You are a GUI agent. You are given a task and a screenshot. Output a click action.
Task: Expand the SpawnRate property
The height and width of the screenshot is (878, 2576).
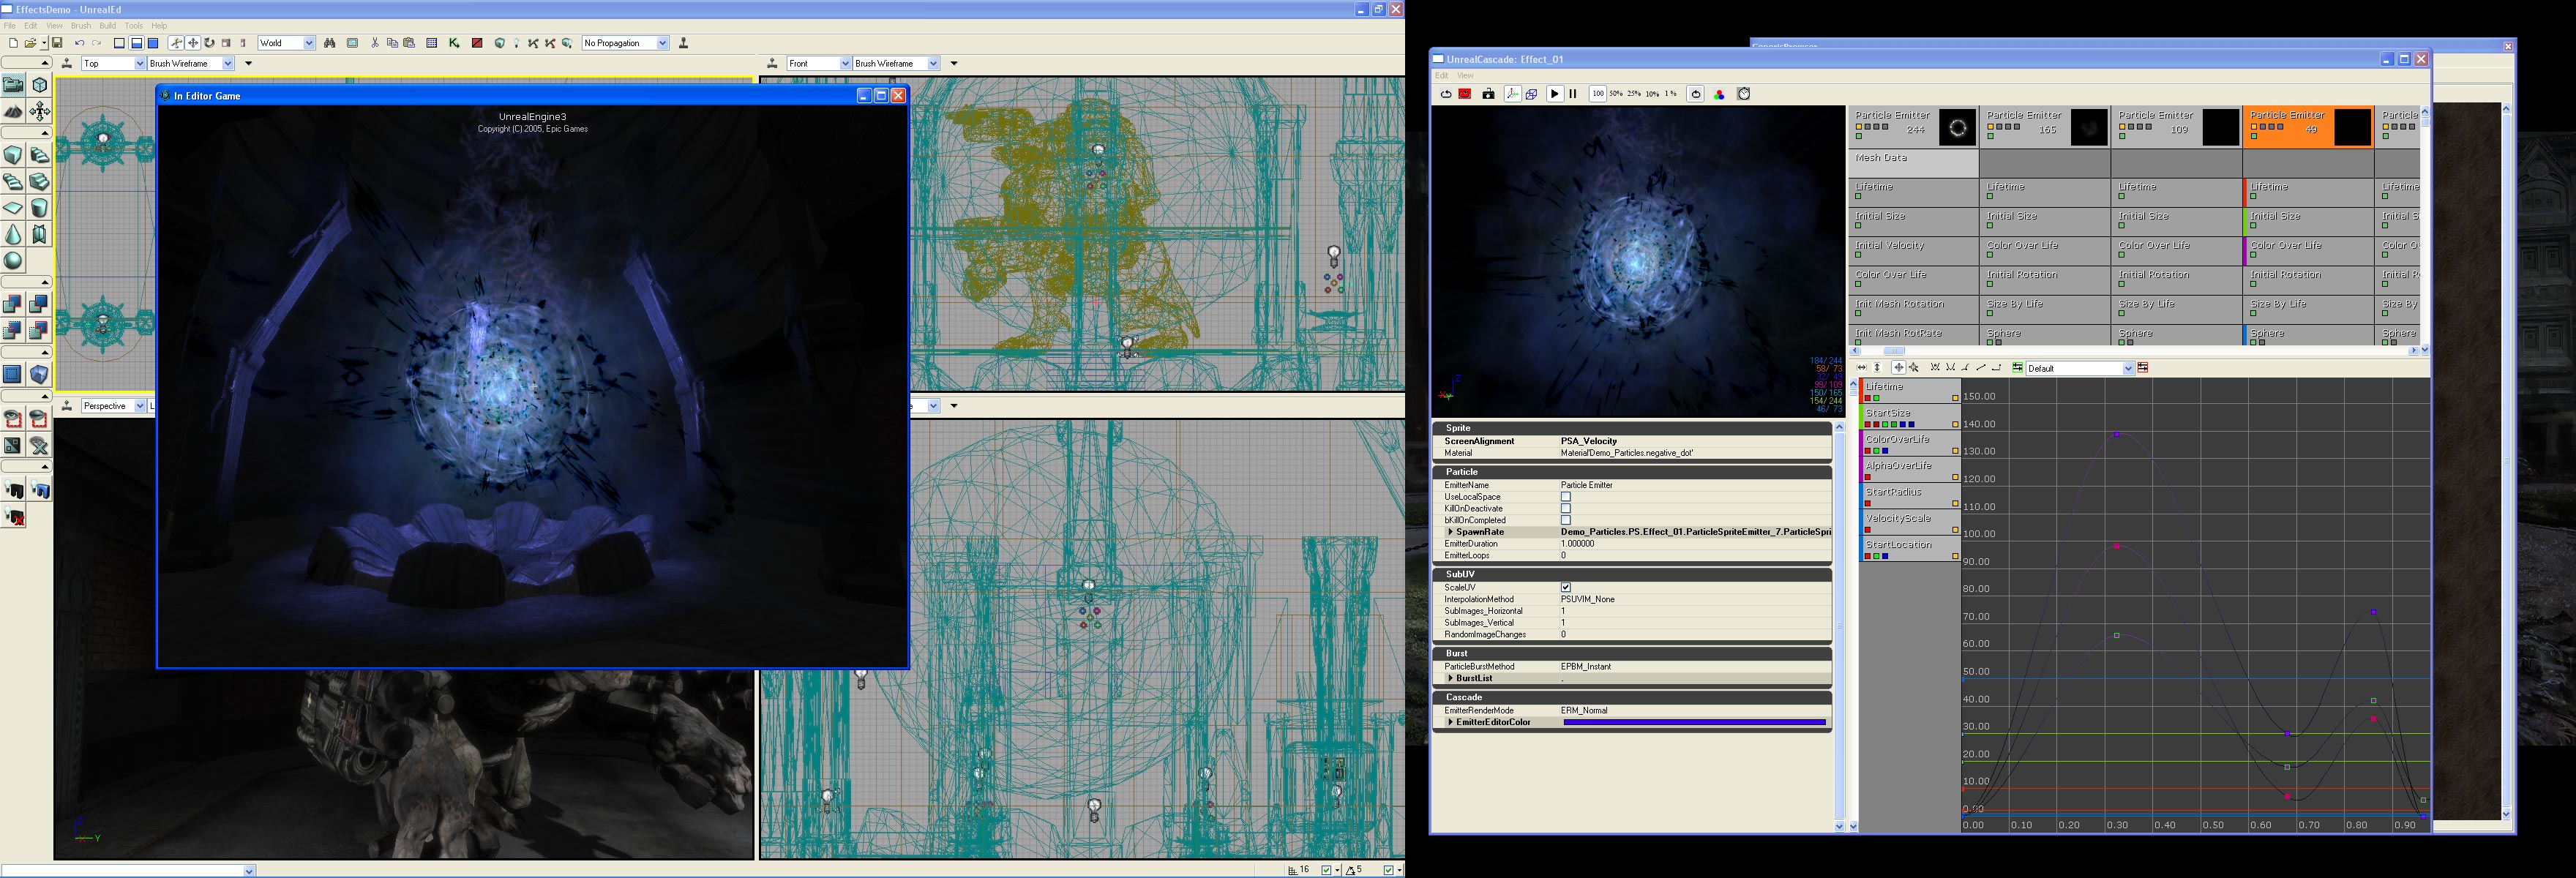[1450, 532]
